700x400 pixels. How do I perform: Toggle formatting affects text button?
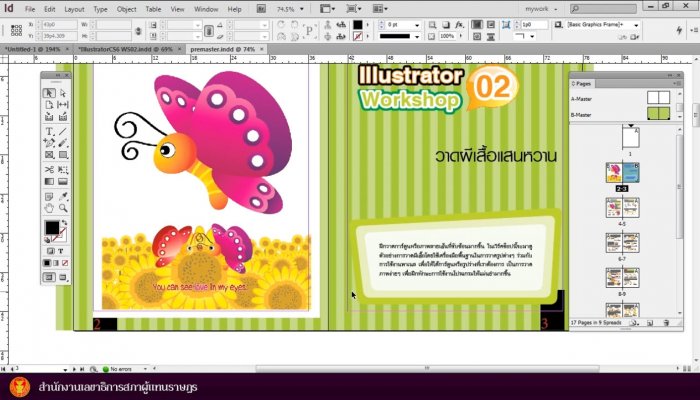[x=60, y=251]
